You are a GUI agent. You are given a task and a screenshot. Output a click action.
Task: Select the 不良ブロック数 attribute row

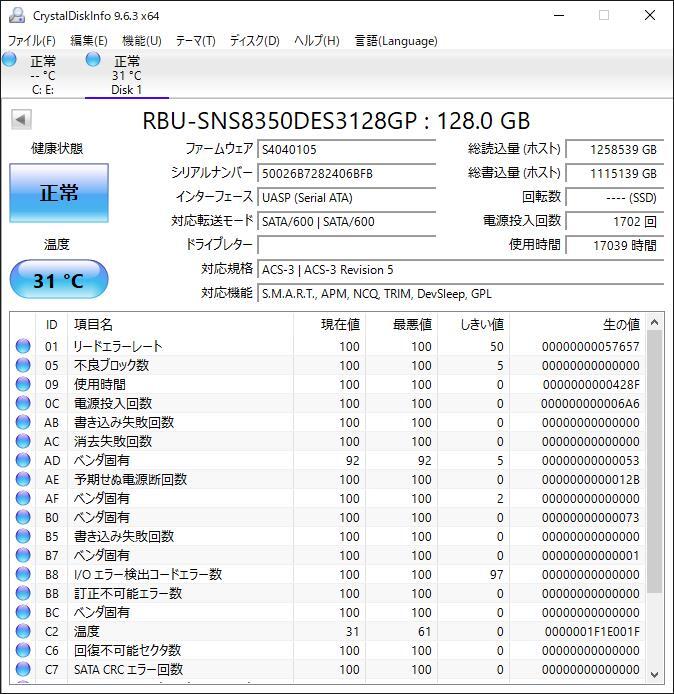(327, 365)
